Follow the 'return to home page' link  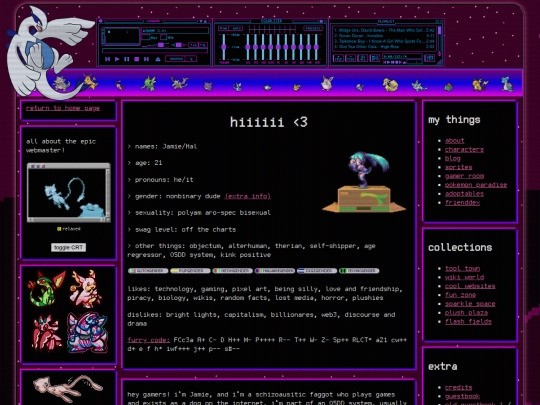63,108
